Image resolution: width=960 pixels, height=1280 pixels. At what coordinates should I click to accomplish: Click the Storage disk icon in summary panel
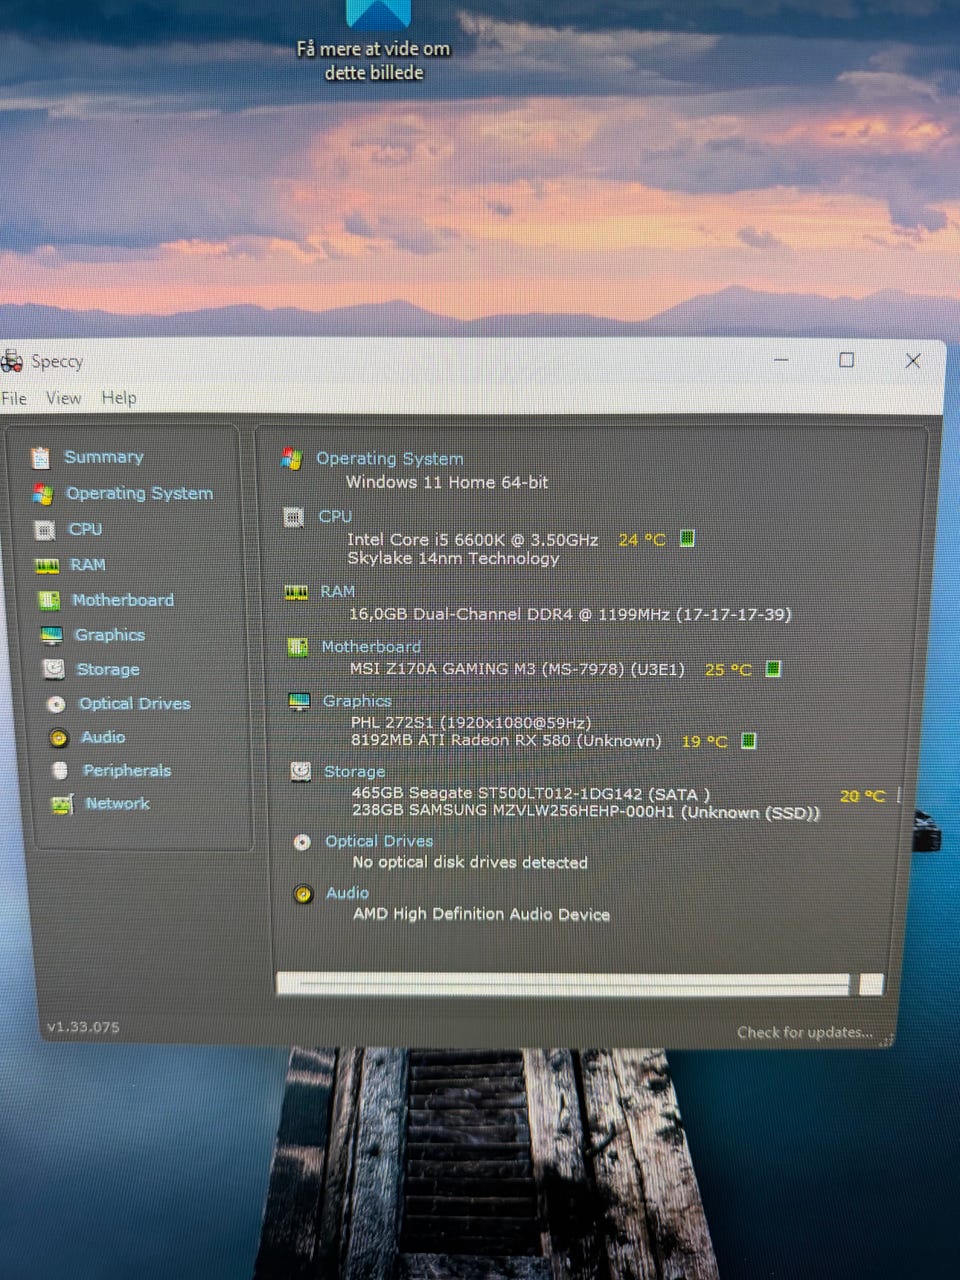(x=301, y=772)
